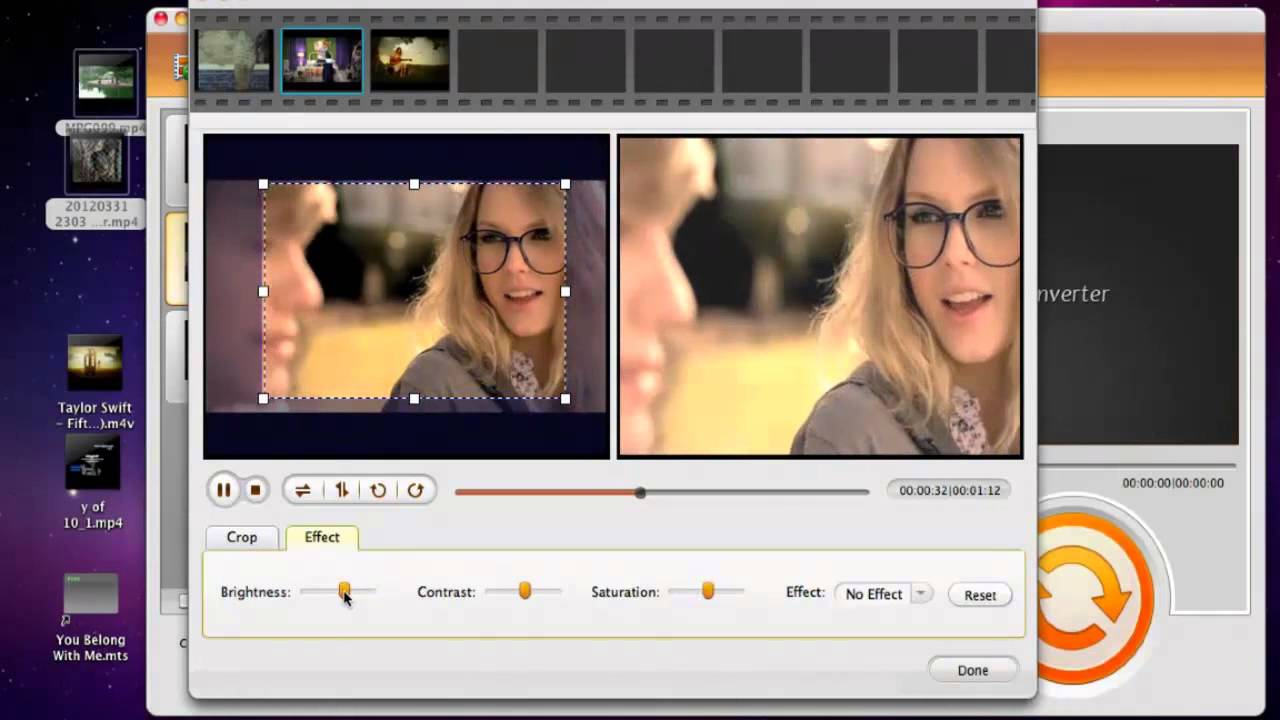Select the You Belong With Me.mts desktop file
1280x720 pixels.
click(x=91, y=618)
